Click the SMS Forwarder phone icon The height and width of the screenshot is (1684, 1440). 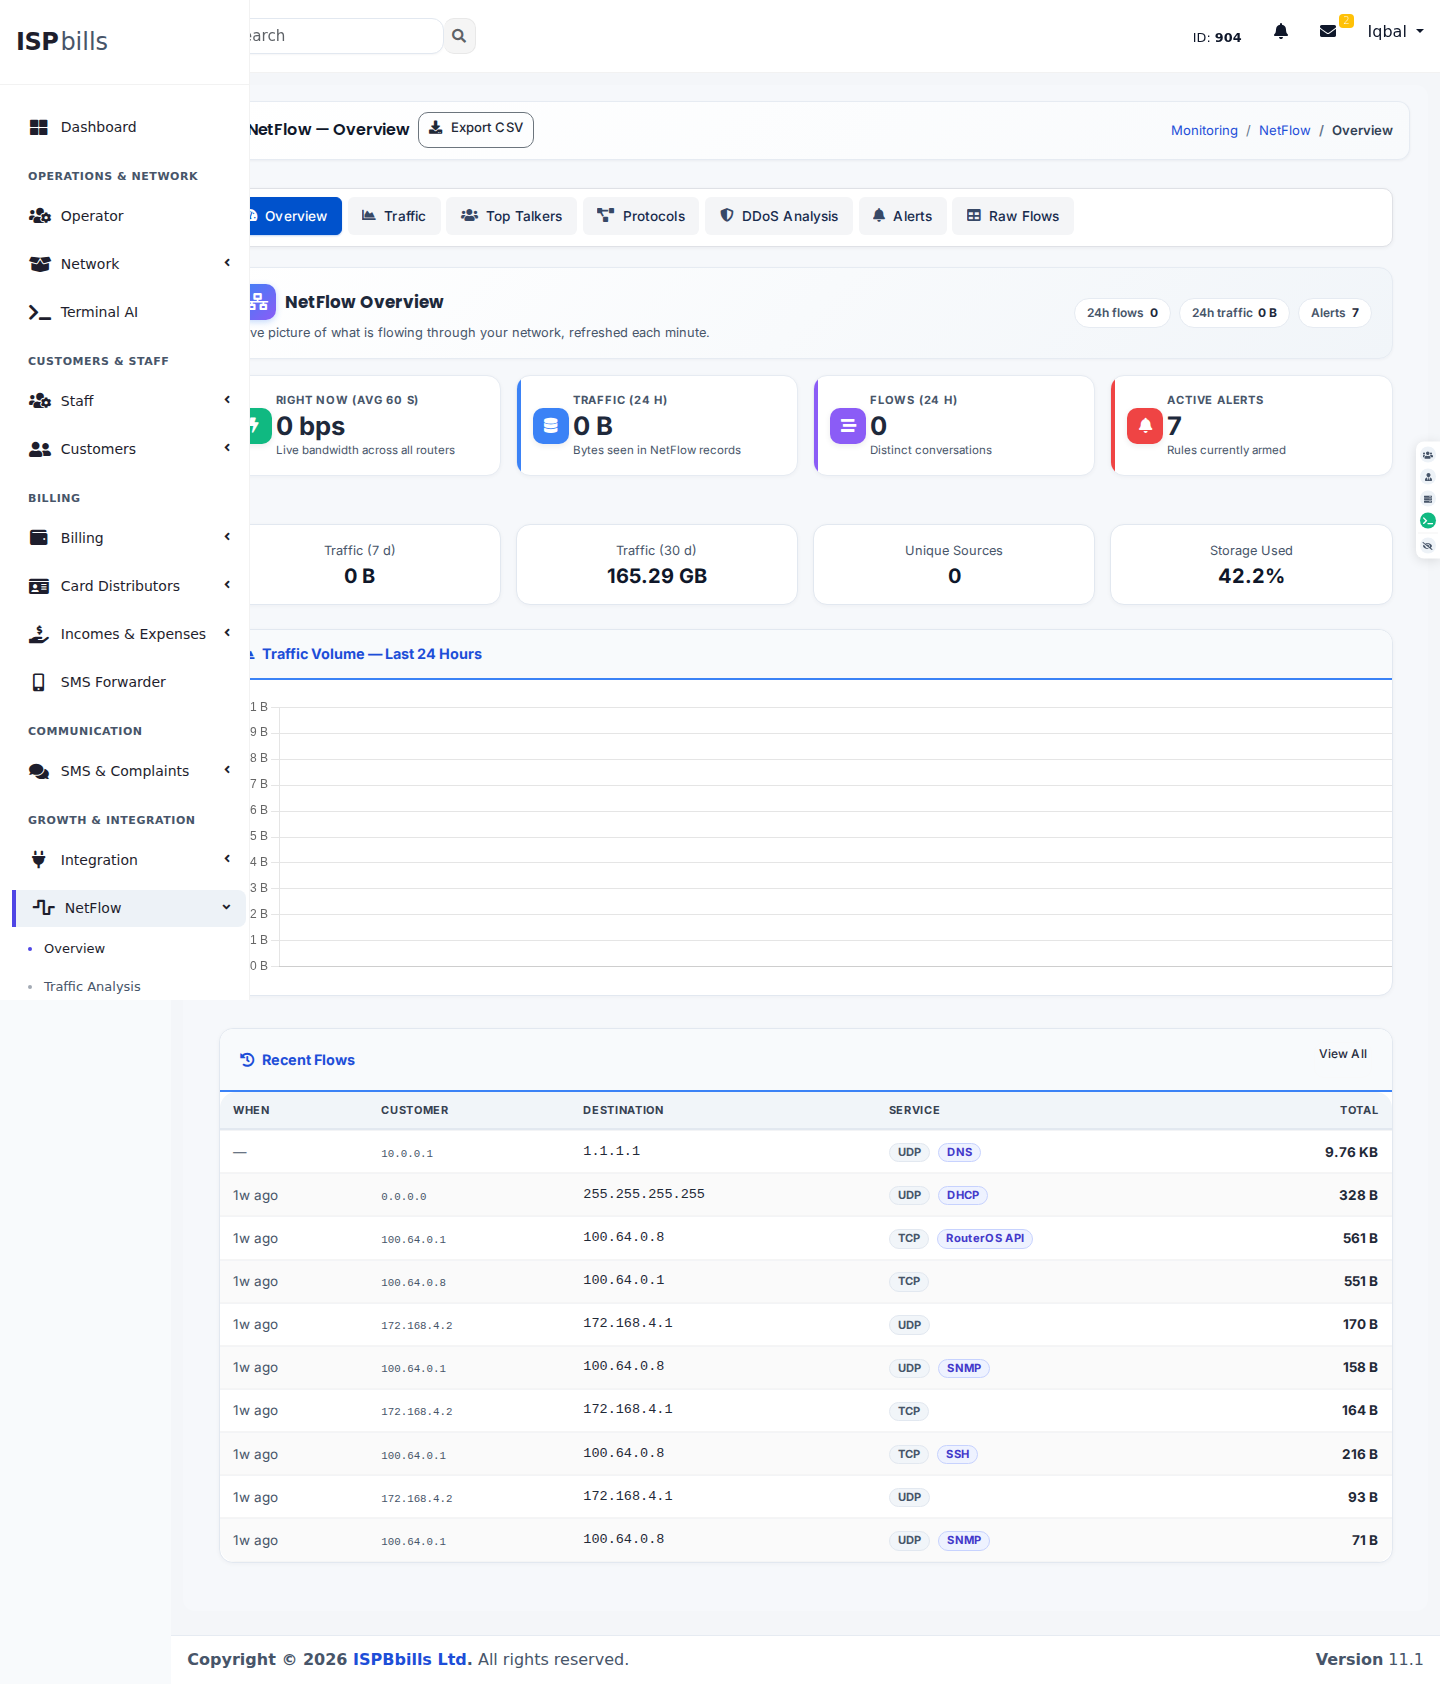(x=39, y=682)
